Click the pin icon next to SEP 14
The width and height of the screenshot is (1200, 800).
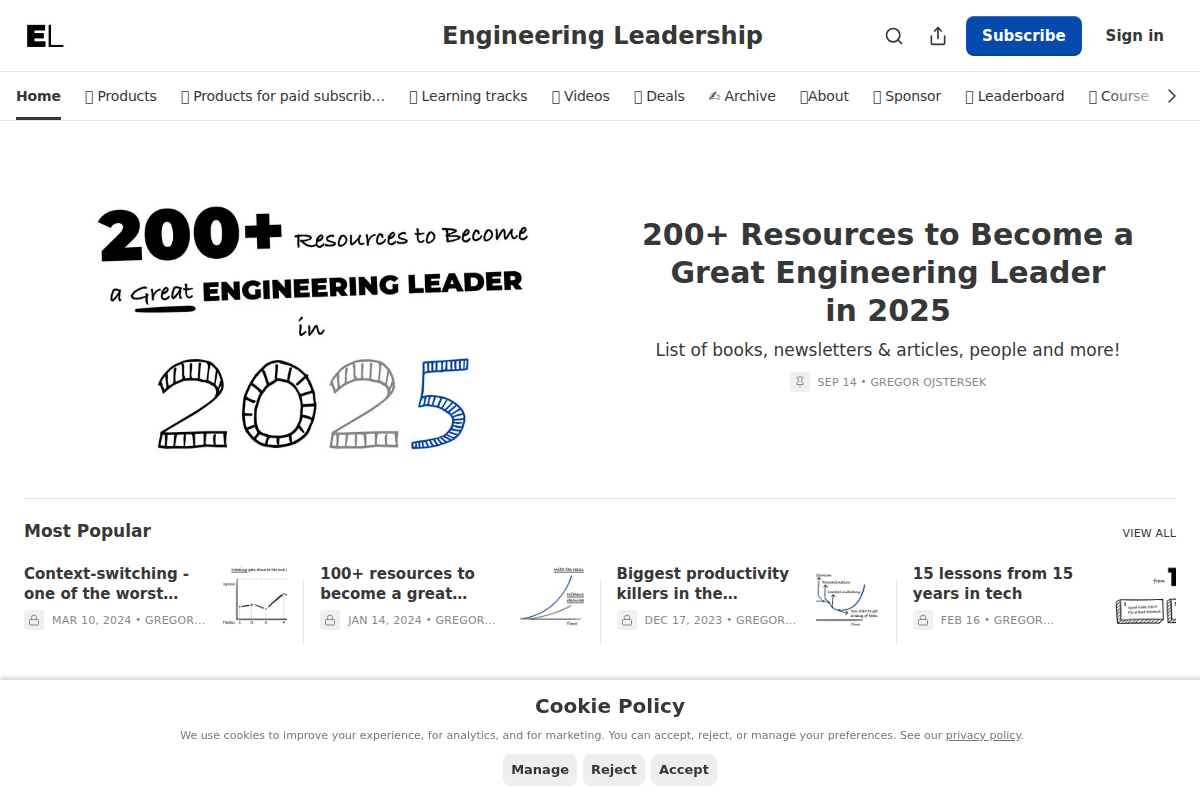point(799,381)
